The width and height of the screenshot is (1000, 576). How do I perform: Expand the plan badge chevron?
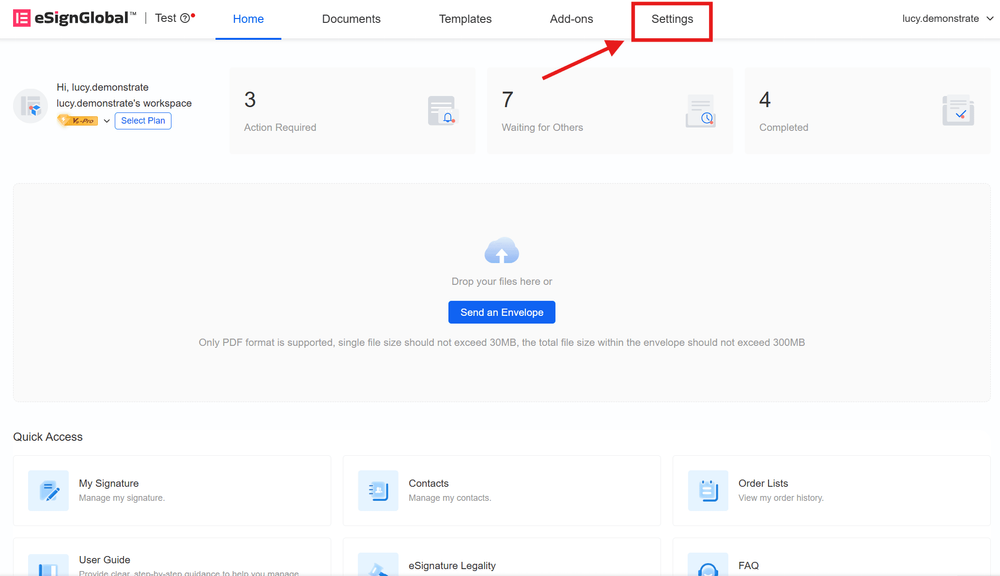(x=107, y=121)
